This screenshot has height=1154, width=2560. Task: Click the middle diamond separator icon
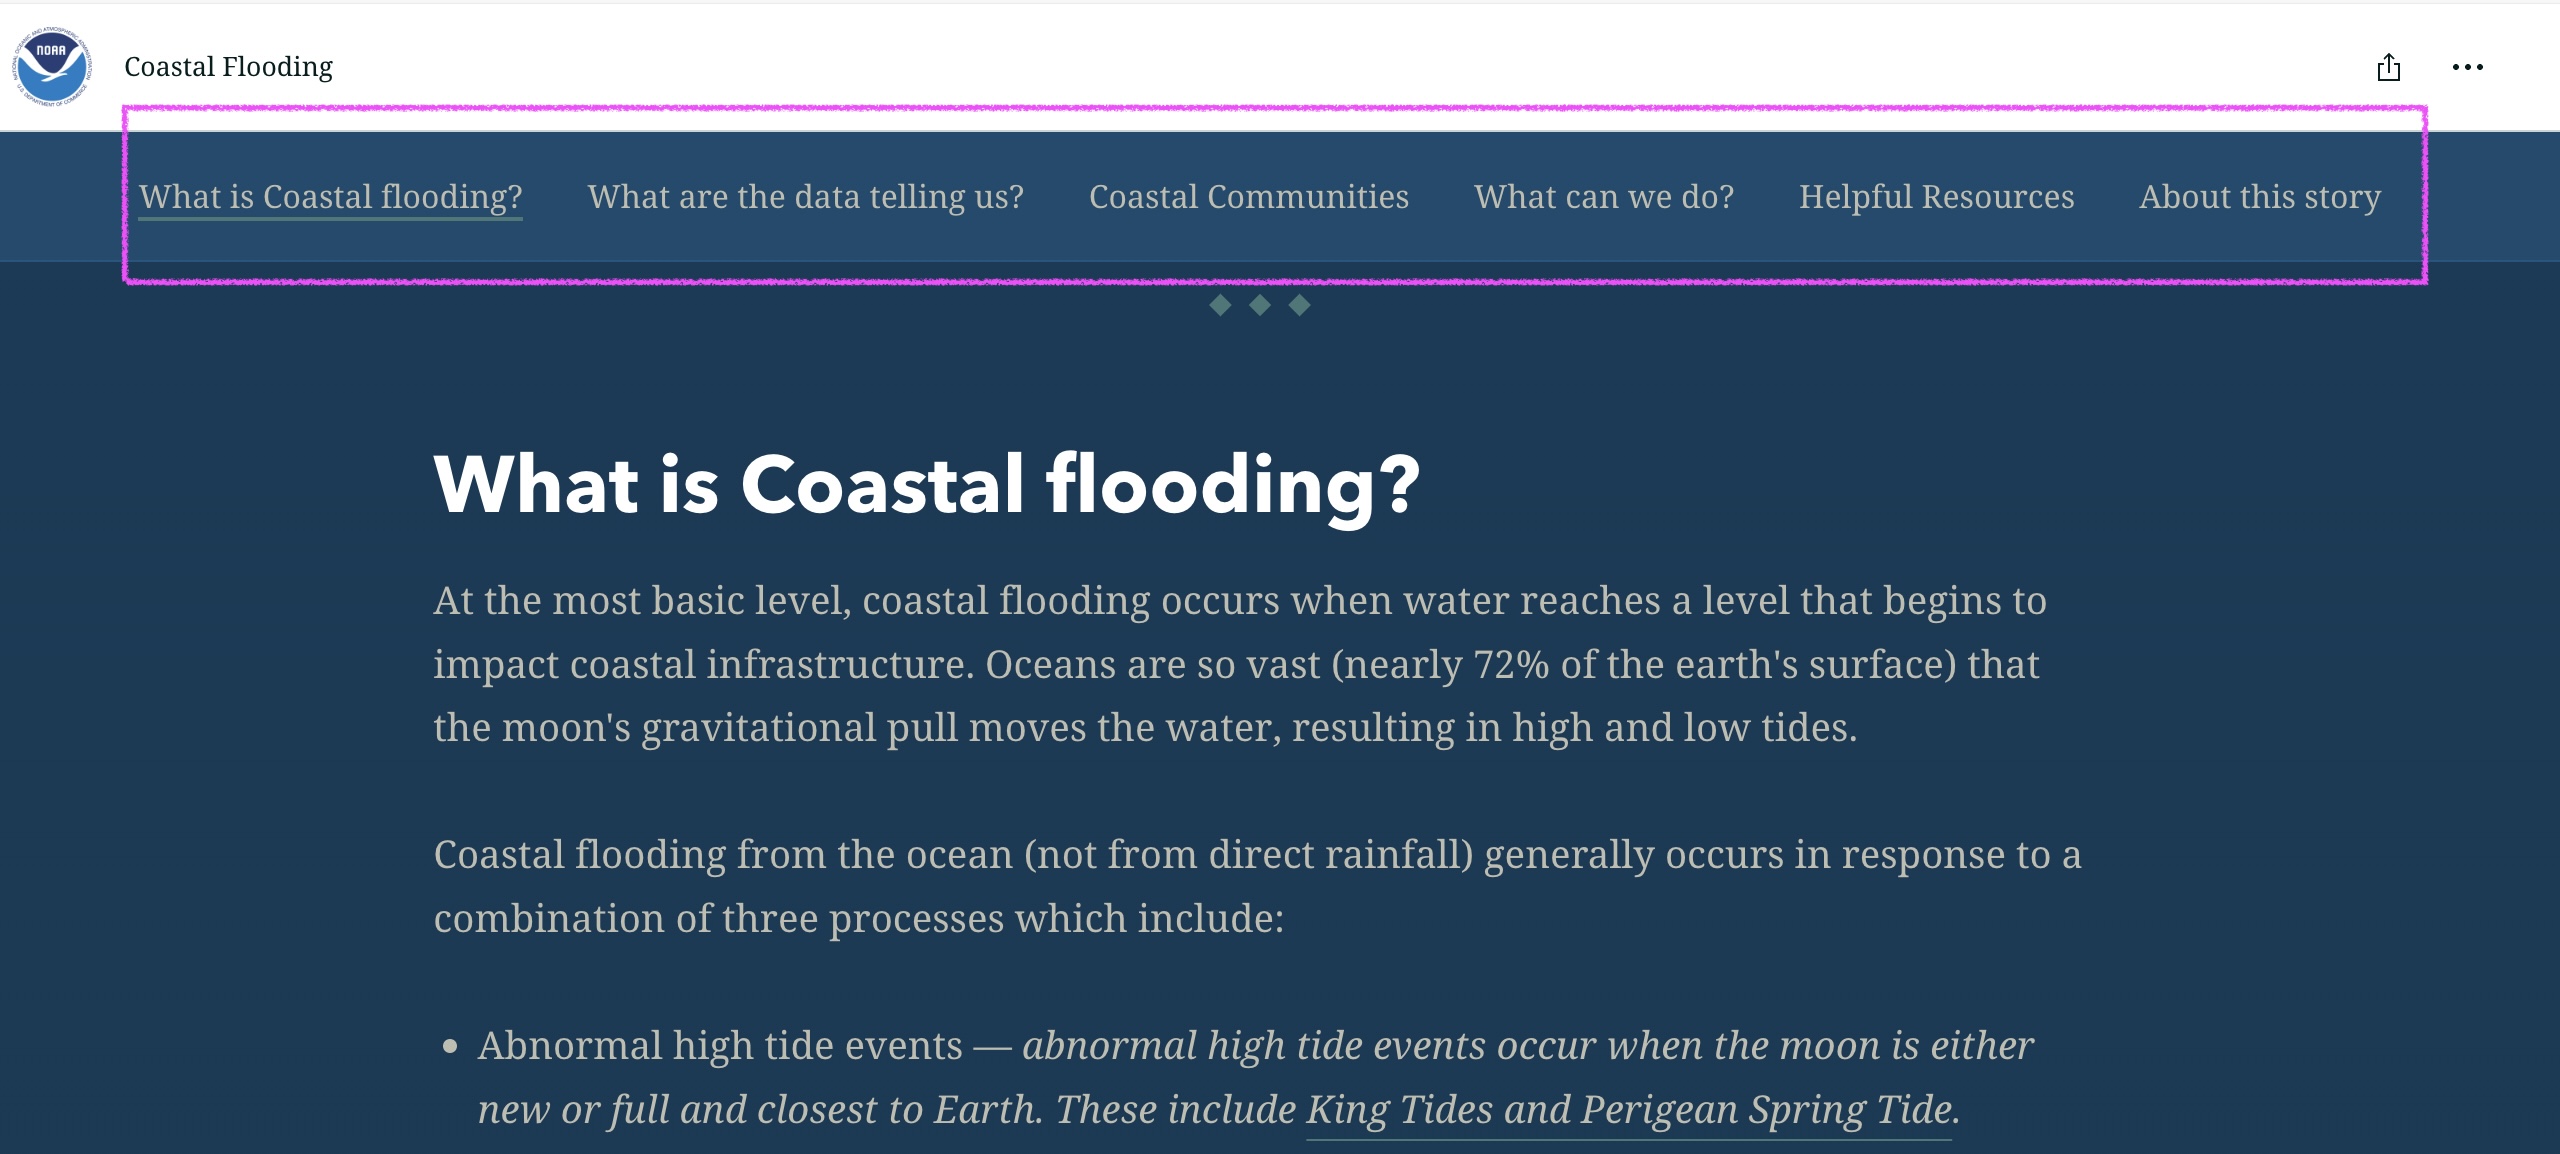pos(1260,305)
